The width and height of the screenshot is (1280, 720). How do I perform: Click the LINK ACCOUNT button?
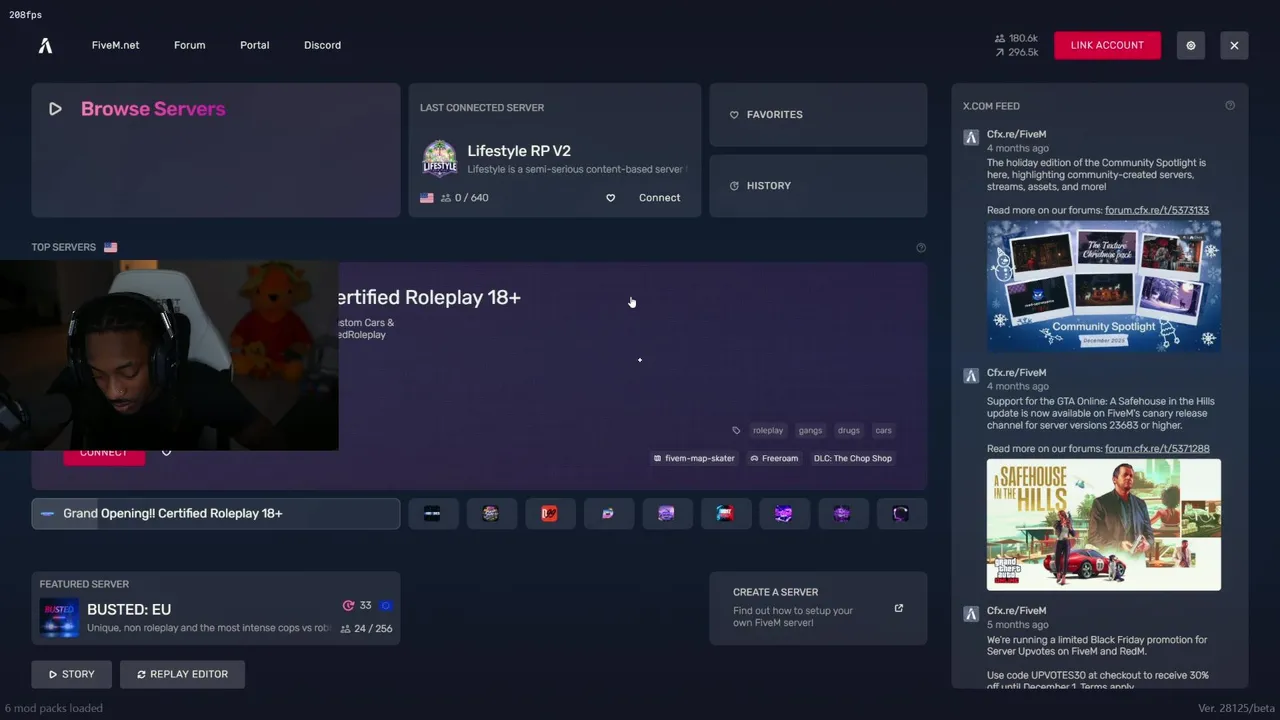coord(1107,45)
